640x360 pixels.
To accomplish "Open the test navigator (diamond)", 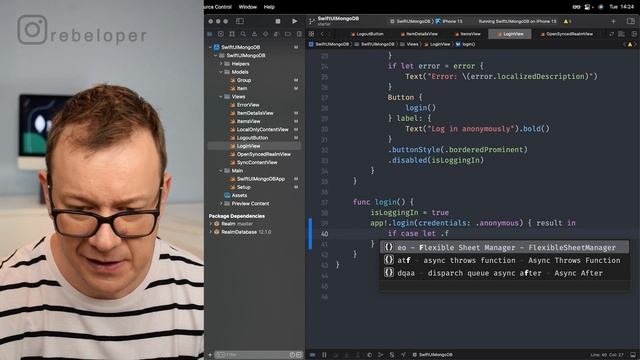I will 266,34.
